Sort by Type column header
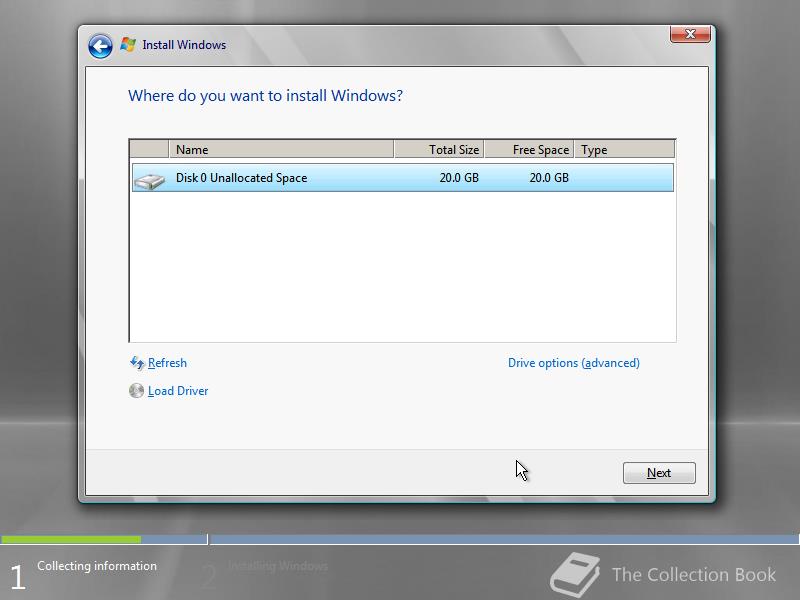800x600 pixels. click(624, 149)
